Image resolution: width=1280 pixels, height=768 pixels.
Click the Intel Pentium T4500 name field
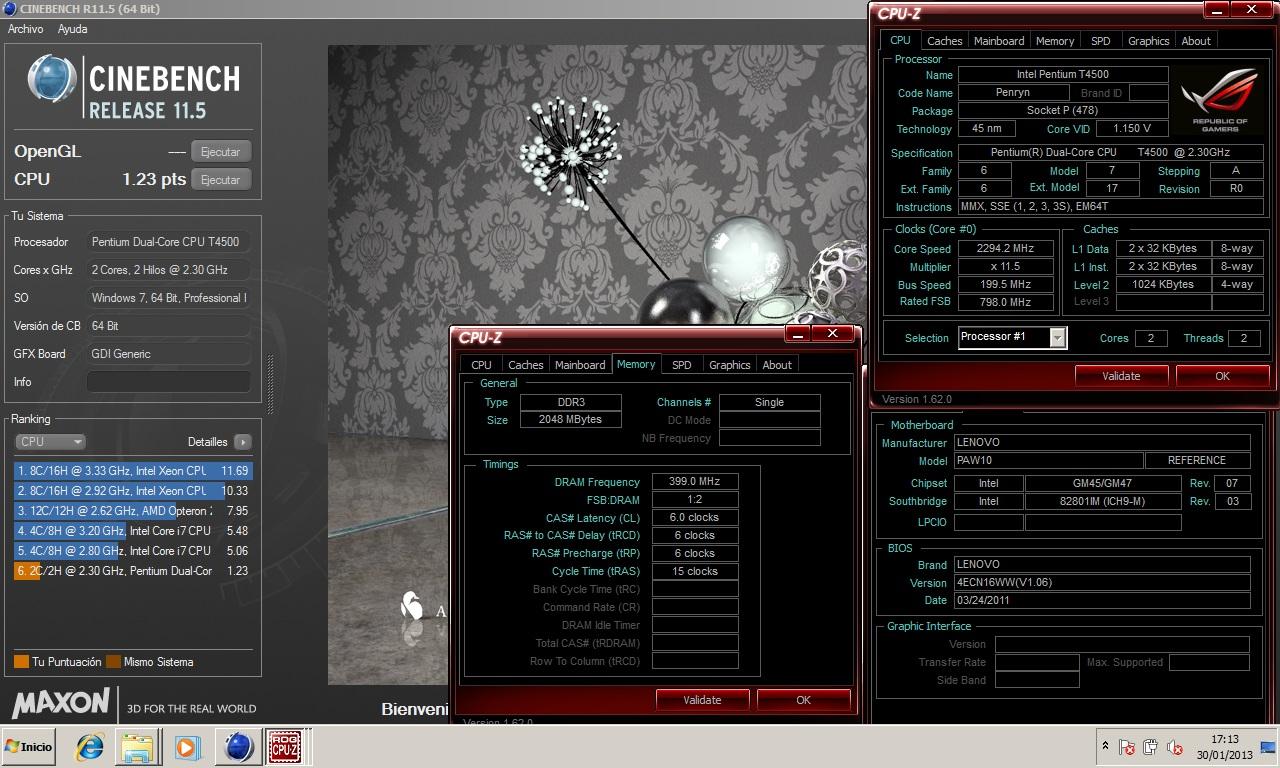coord(1063,74)
